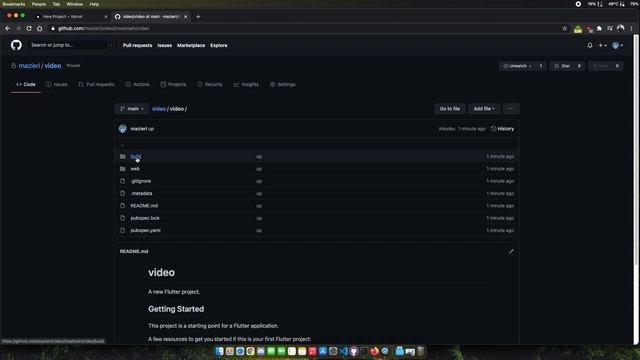Star the repository
640x360 pixels.
pyautogui.click(x=562, y=66)
